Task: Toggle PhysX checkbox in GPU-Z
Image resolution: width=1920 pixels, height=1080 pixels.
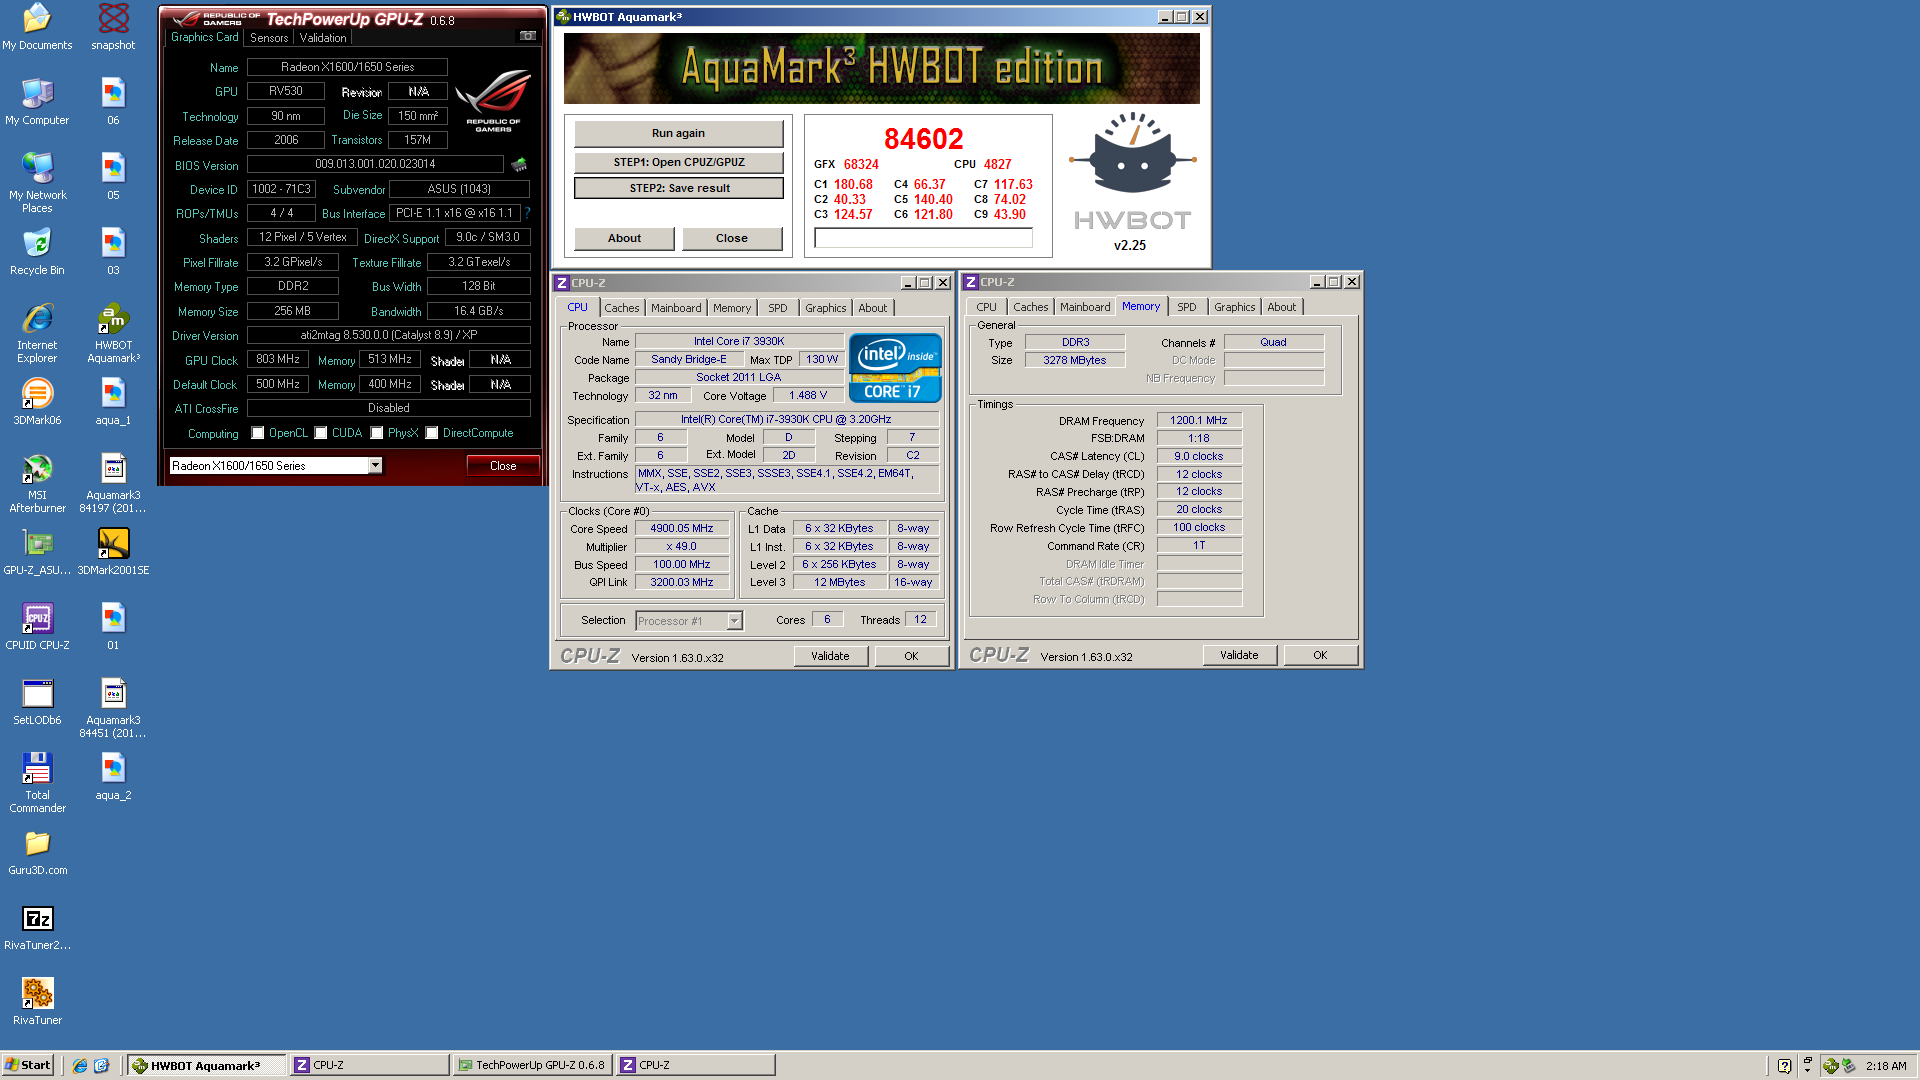Action: pos(377,433)
